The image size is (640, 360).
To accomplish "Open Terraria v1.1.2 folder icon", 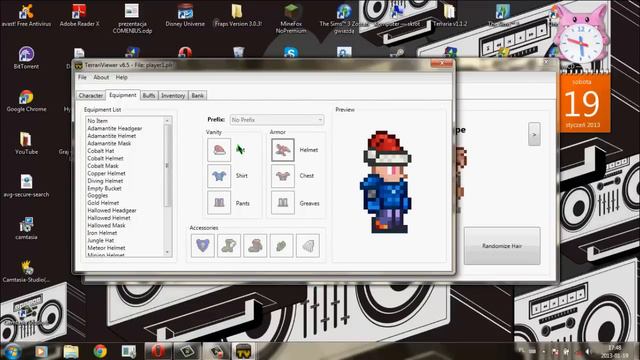I will 449,16.
